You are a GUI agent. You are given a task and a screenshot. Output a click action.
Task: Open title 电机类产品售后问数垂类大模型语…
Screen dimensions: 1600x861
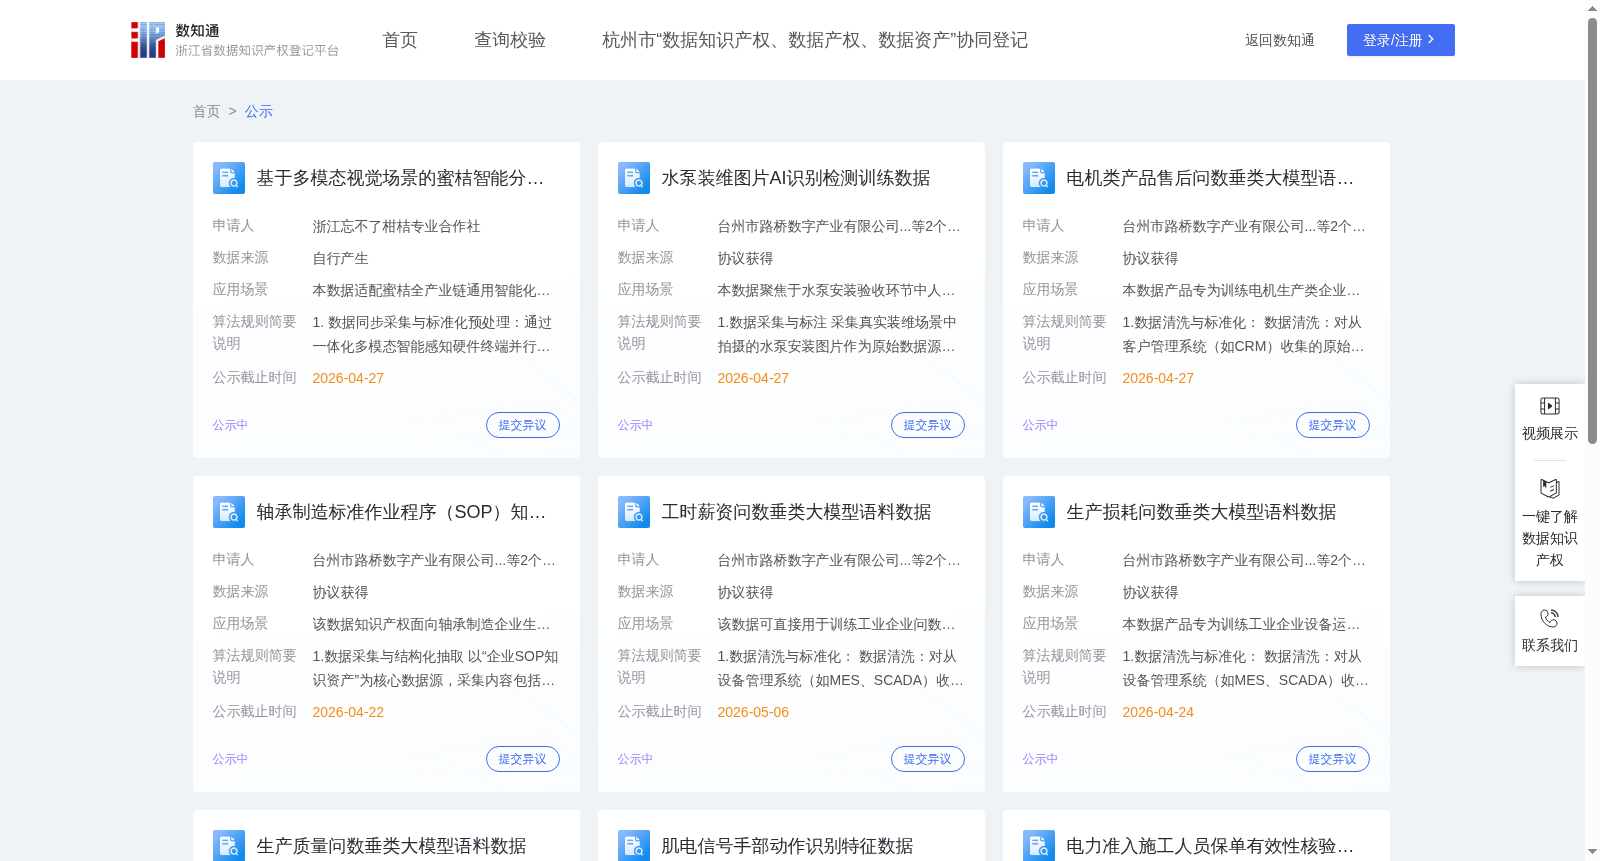tap(1210, 178)
